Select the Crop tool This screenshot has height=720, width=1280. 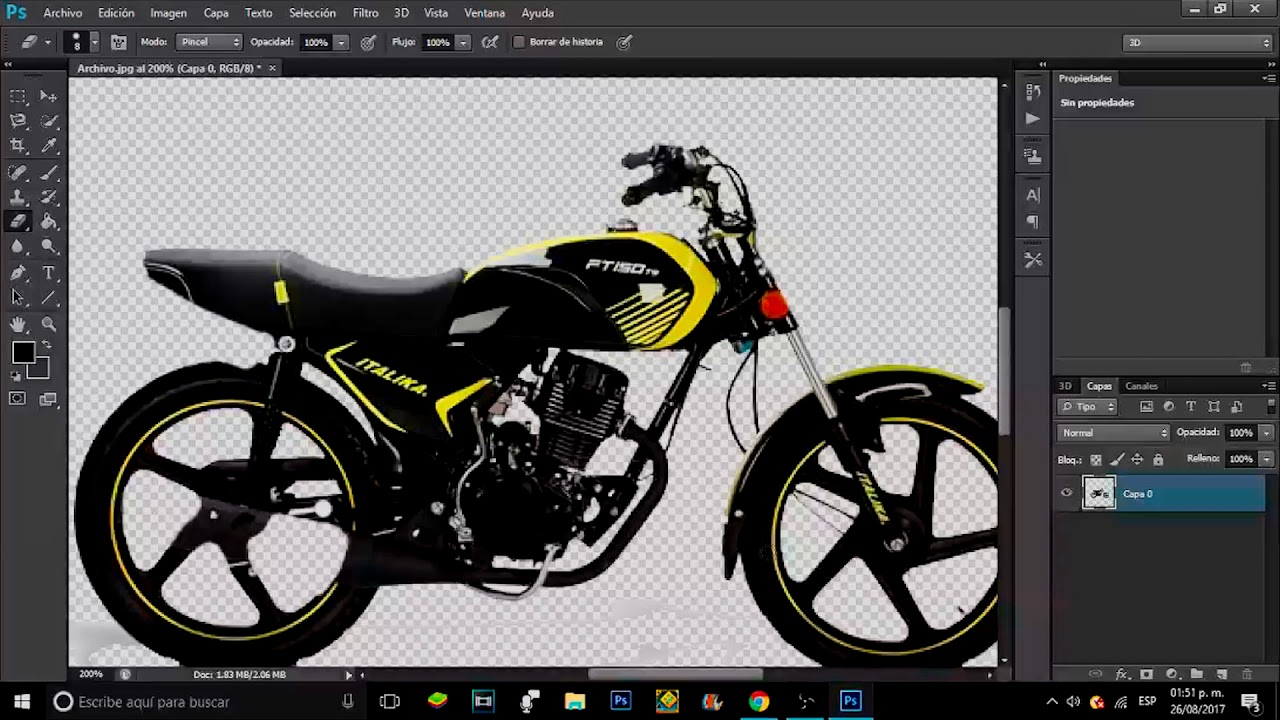pyautogui.click(x=18, y=146)
